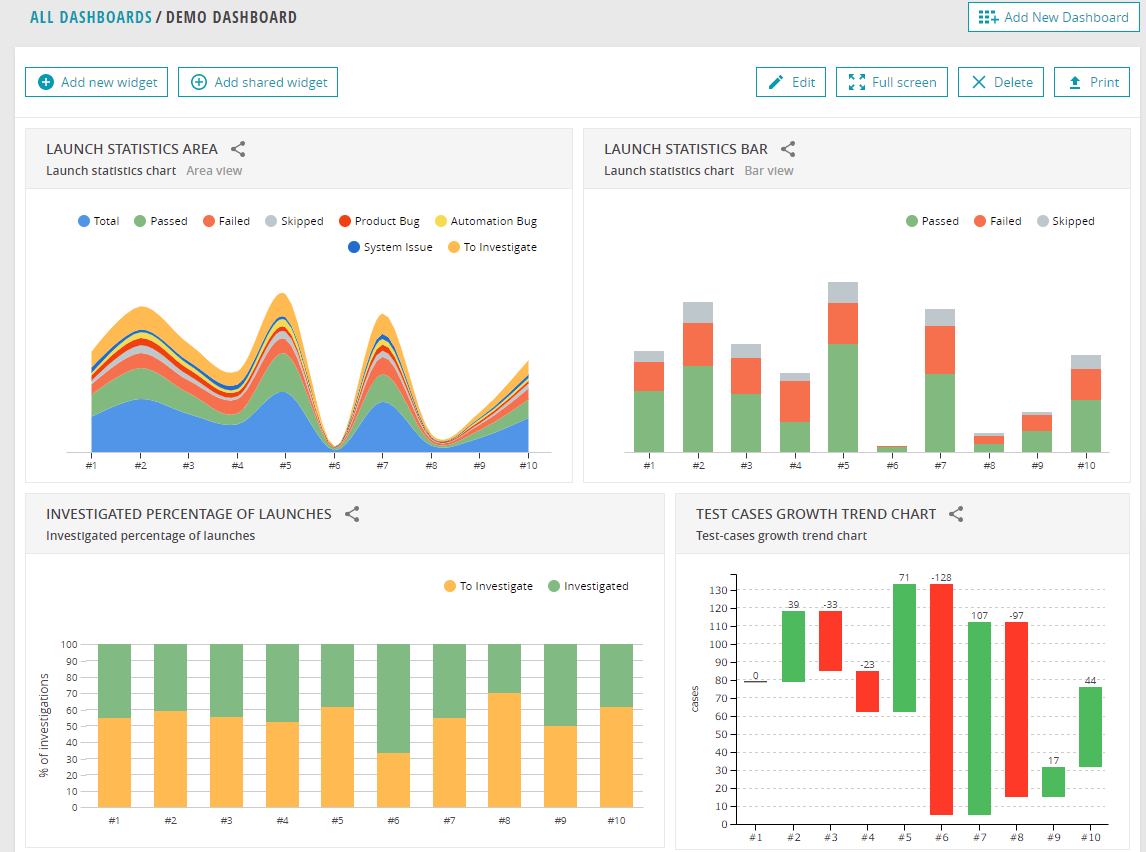Click Test-cases growth trend chart description
This screenshot has width=1146, height=852.
pyautogui.click(x=781, y=536)
